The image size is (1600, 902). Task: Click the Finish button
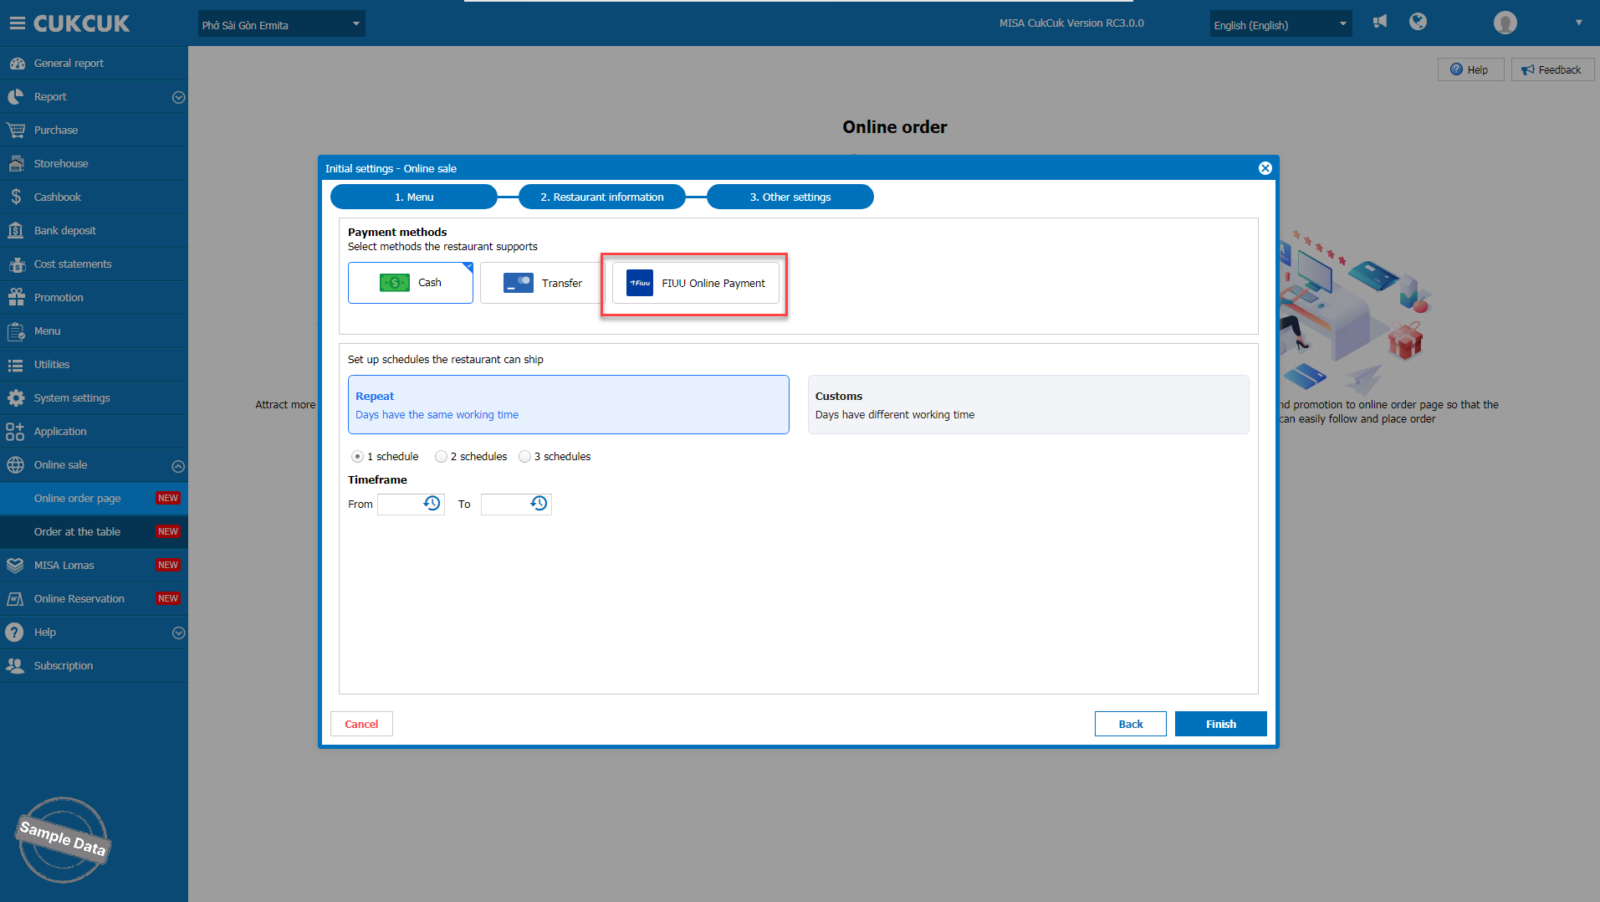(x=1220, y=724)
